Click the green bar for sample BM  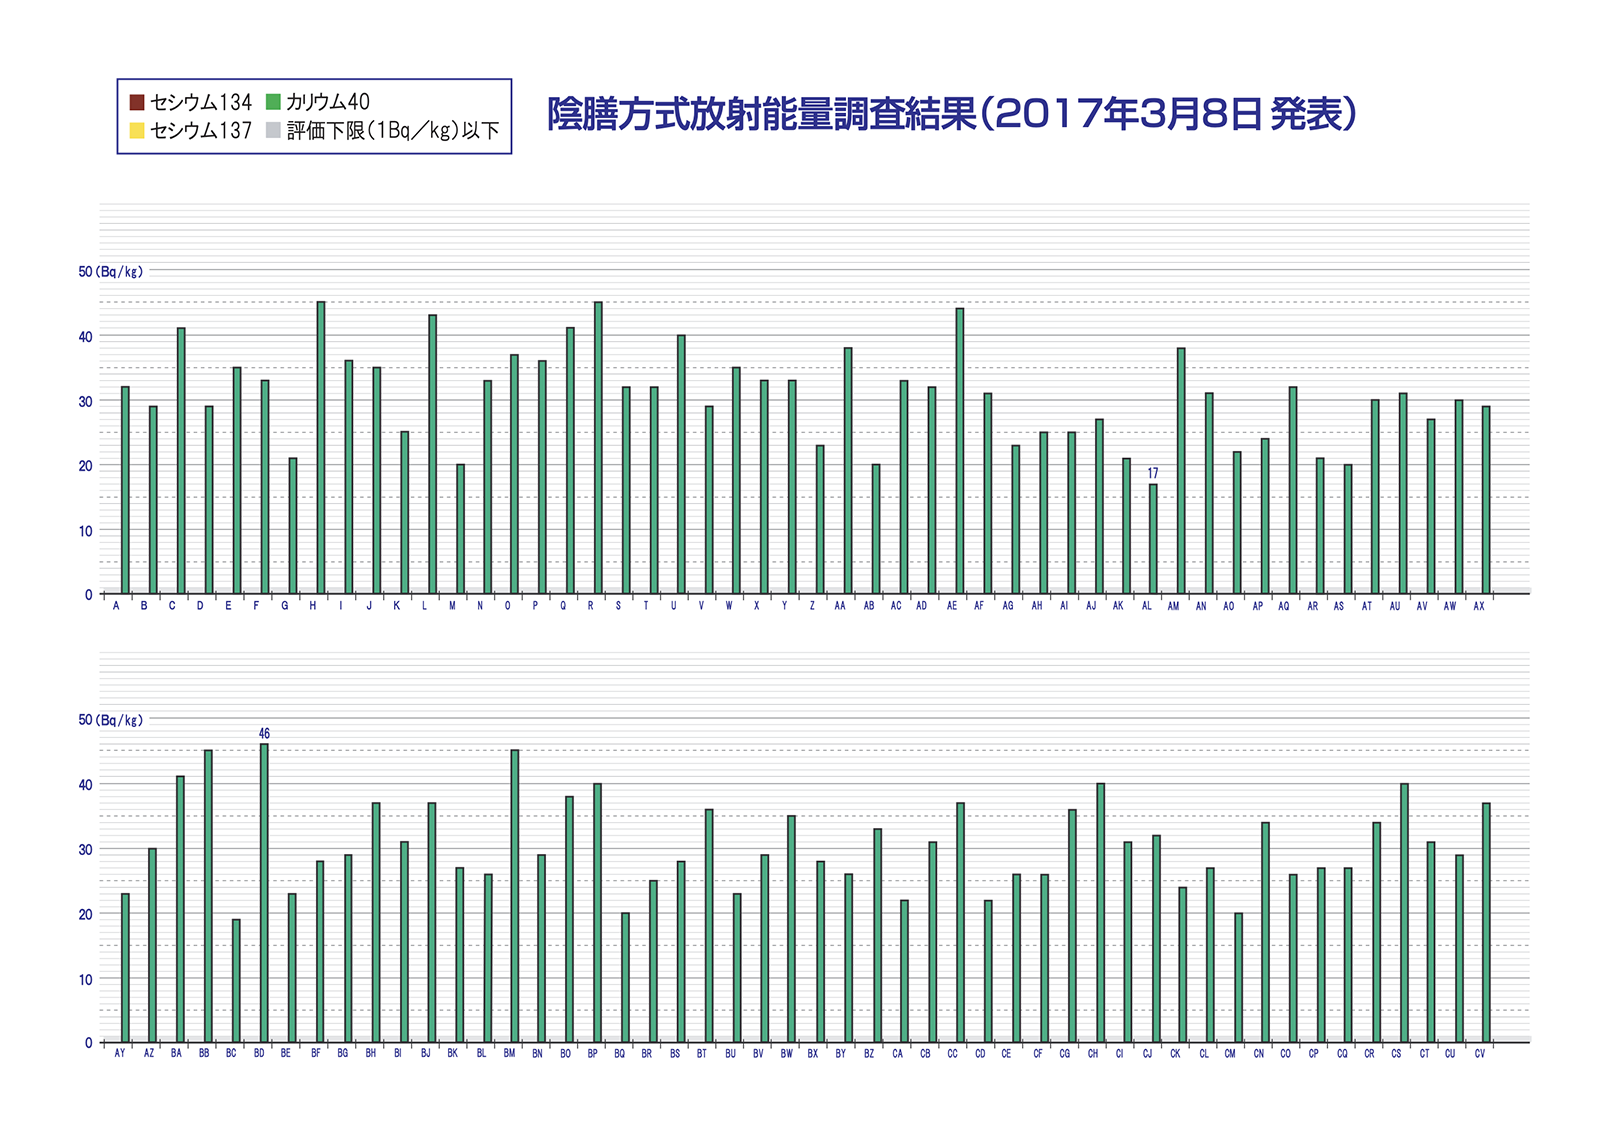pos(515,896)
